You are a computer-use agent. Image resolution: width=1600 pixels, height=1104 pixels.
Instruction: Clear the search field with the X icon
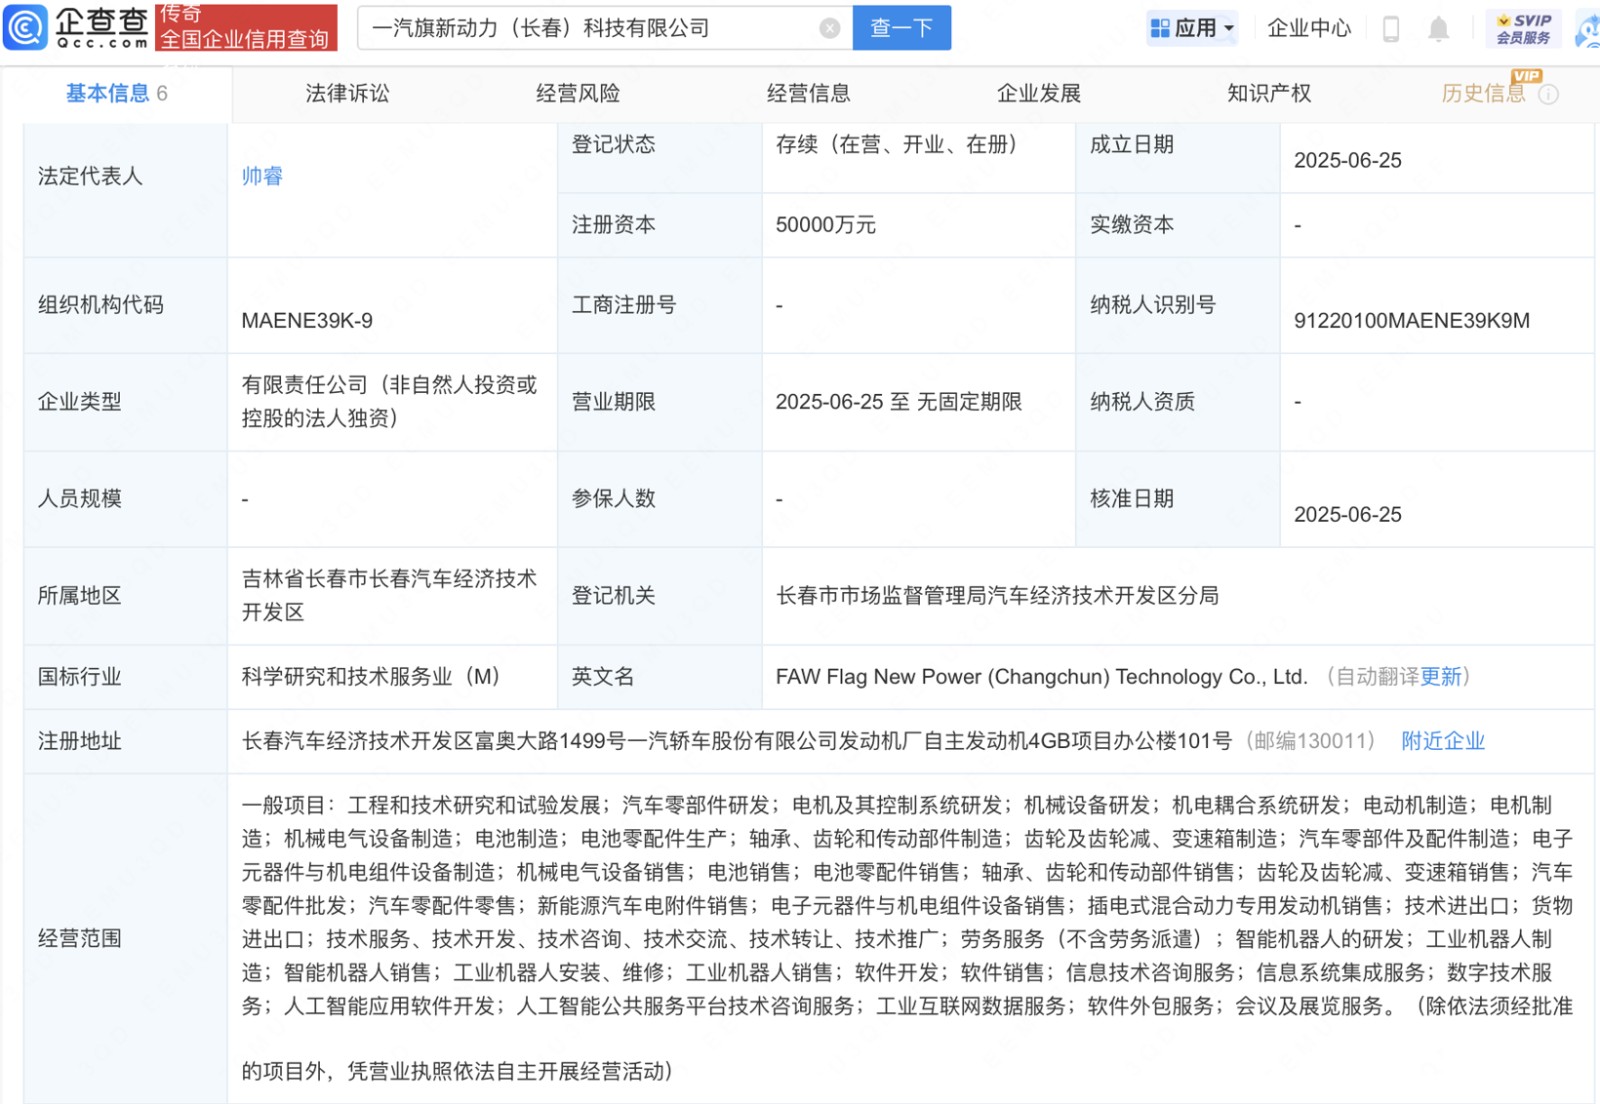tap(829, 28)
